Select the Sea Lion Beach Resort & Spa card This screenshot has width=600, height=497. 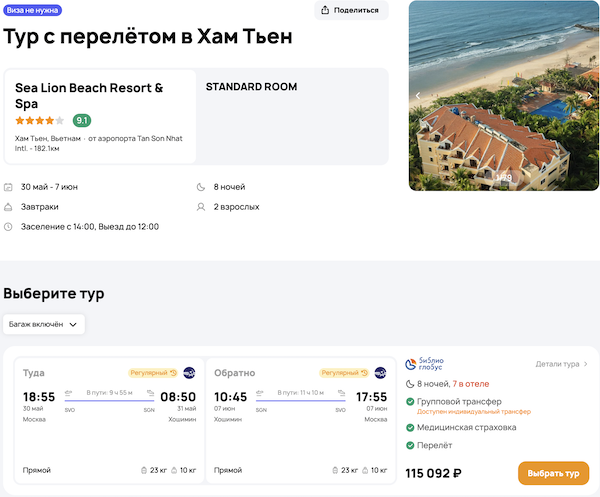[100, 116]
